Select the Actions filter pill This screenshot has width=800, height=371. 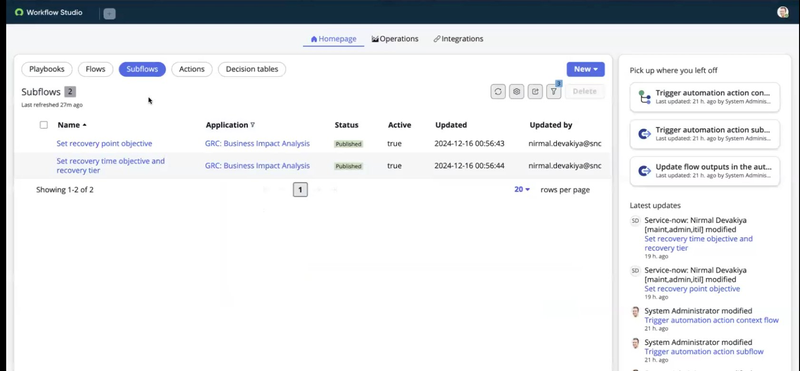click(192, 69)
